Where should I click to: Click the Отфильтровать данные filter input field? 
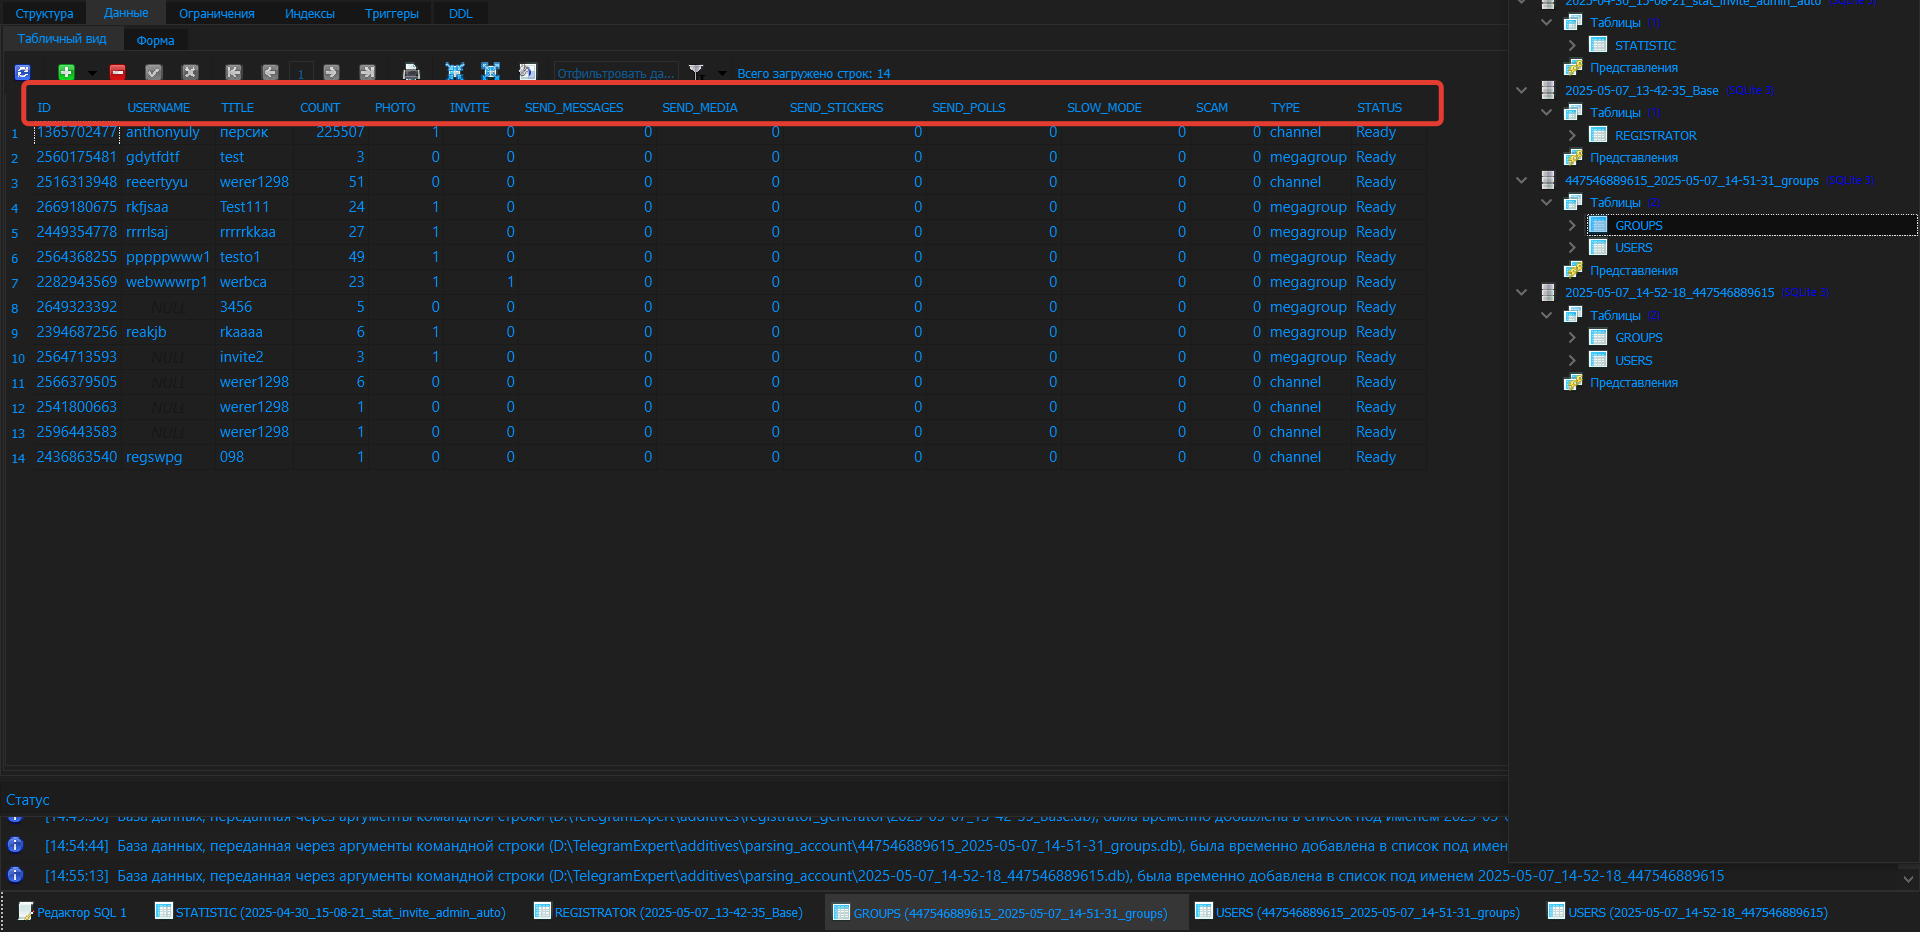(x=615, y=72)
